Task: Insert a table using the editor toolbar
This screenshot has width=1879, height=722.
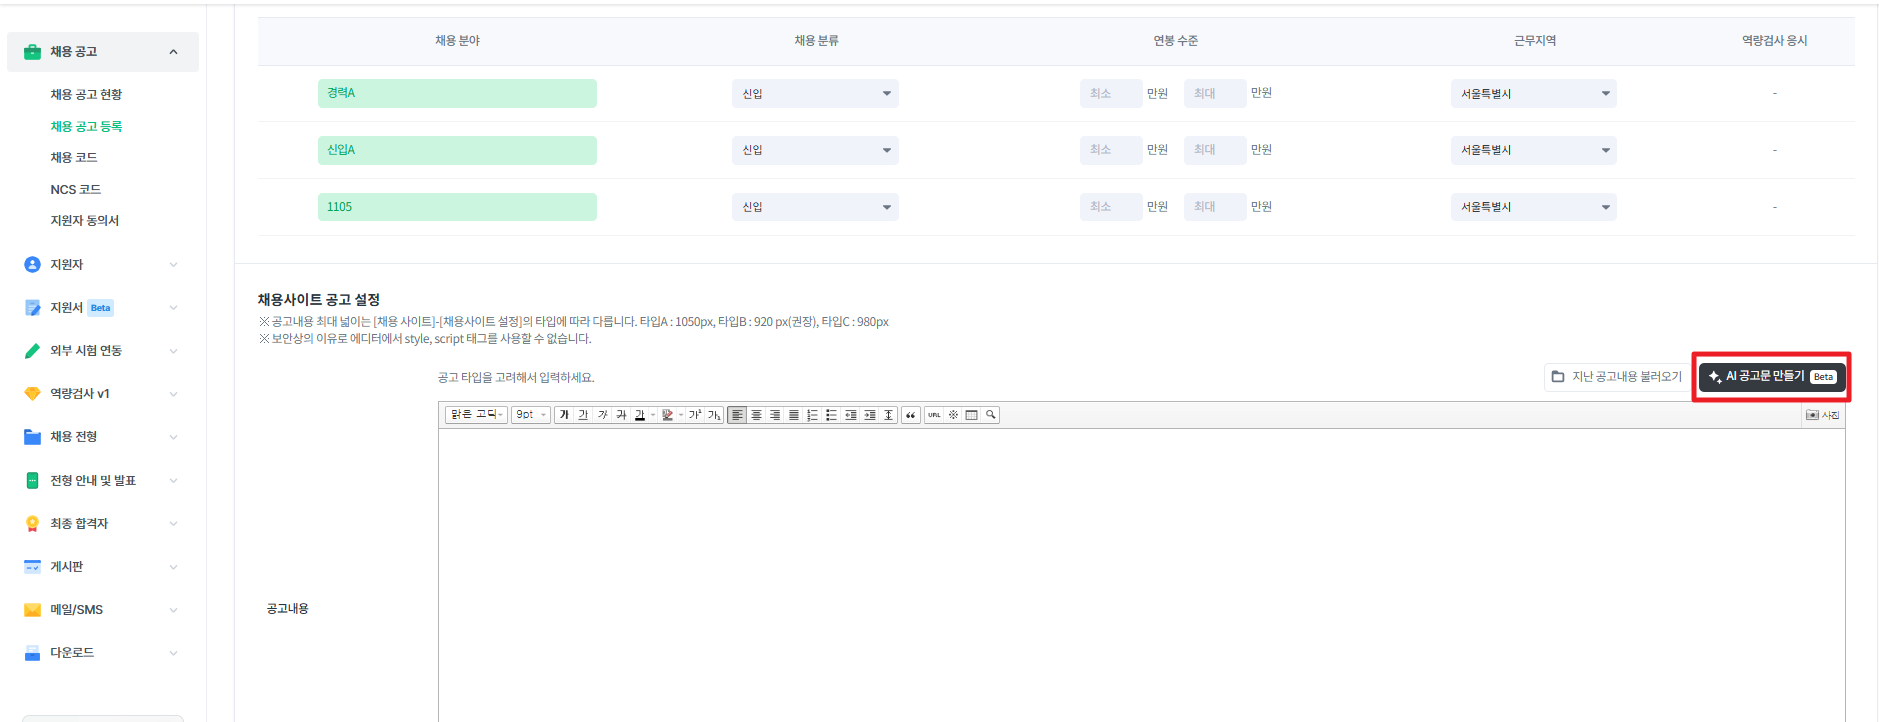Action: pyautogui.click(x=971, y=415)
